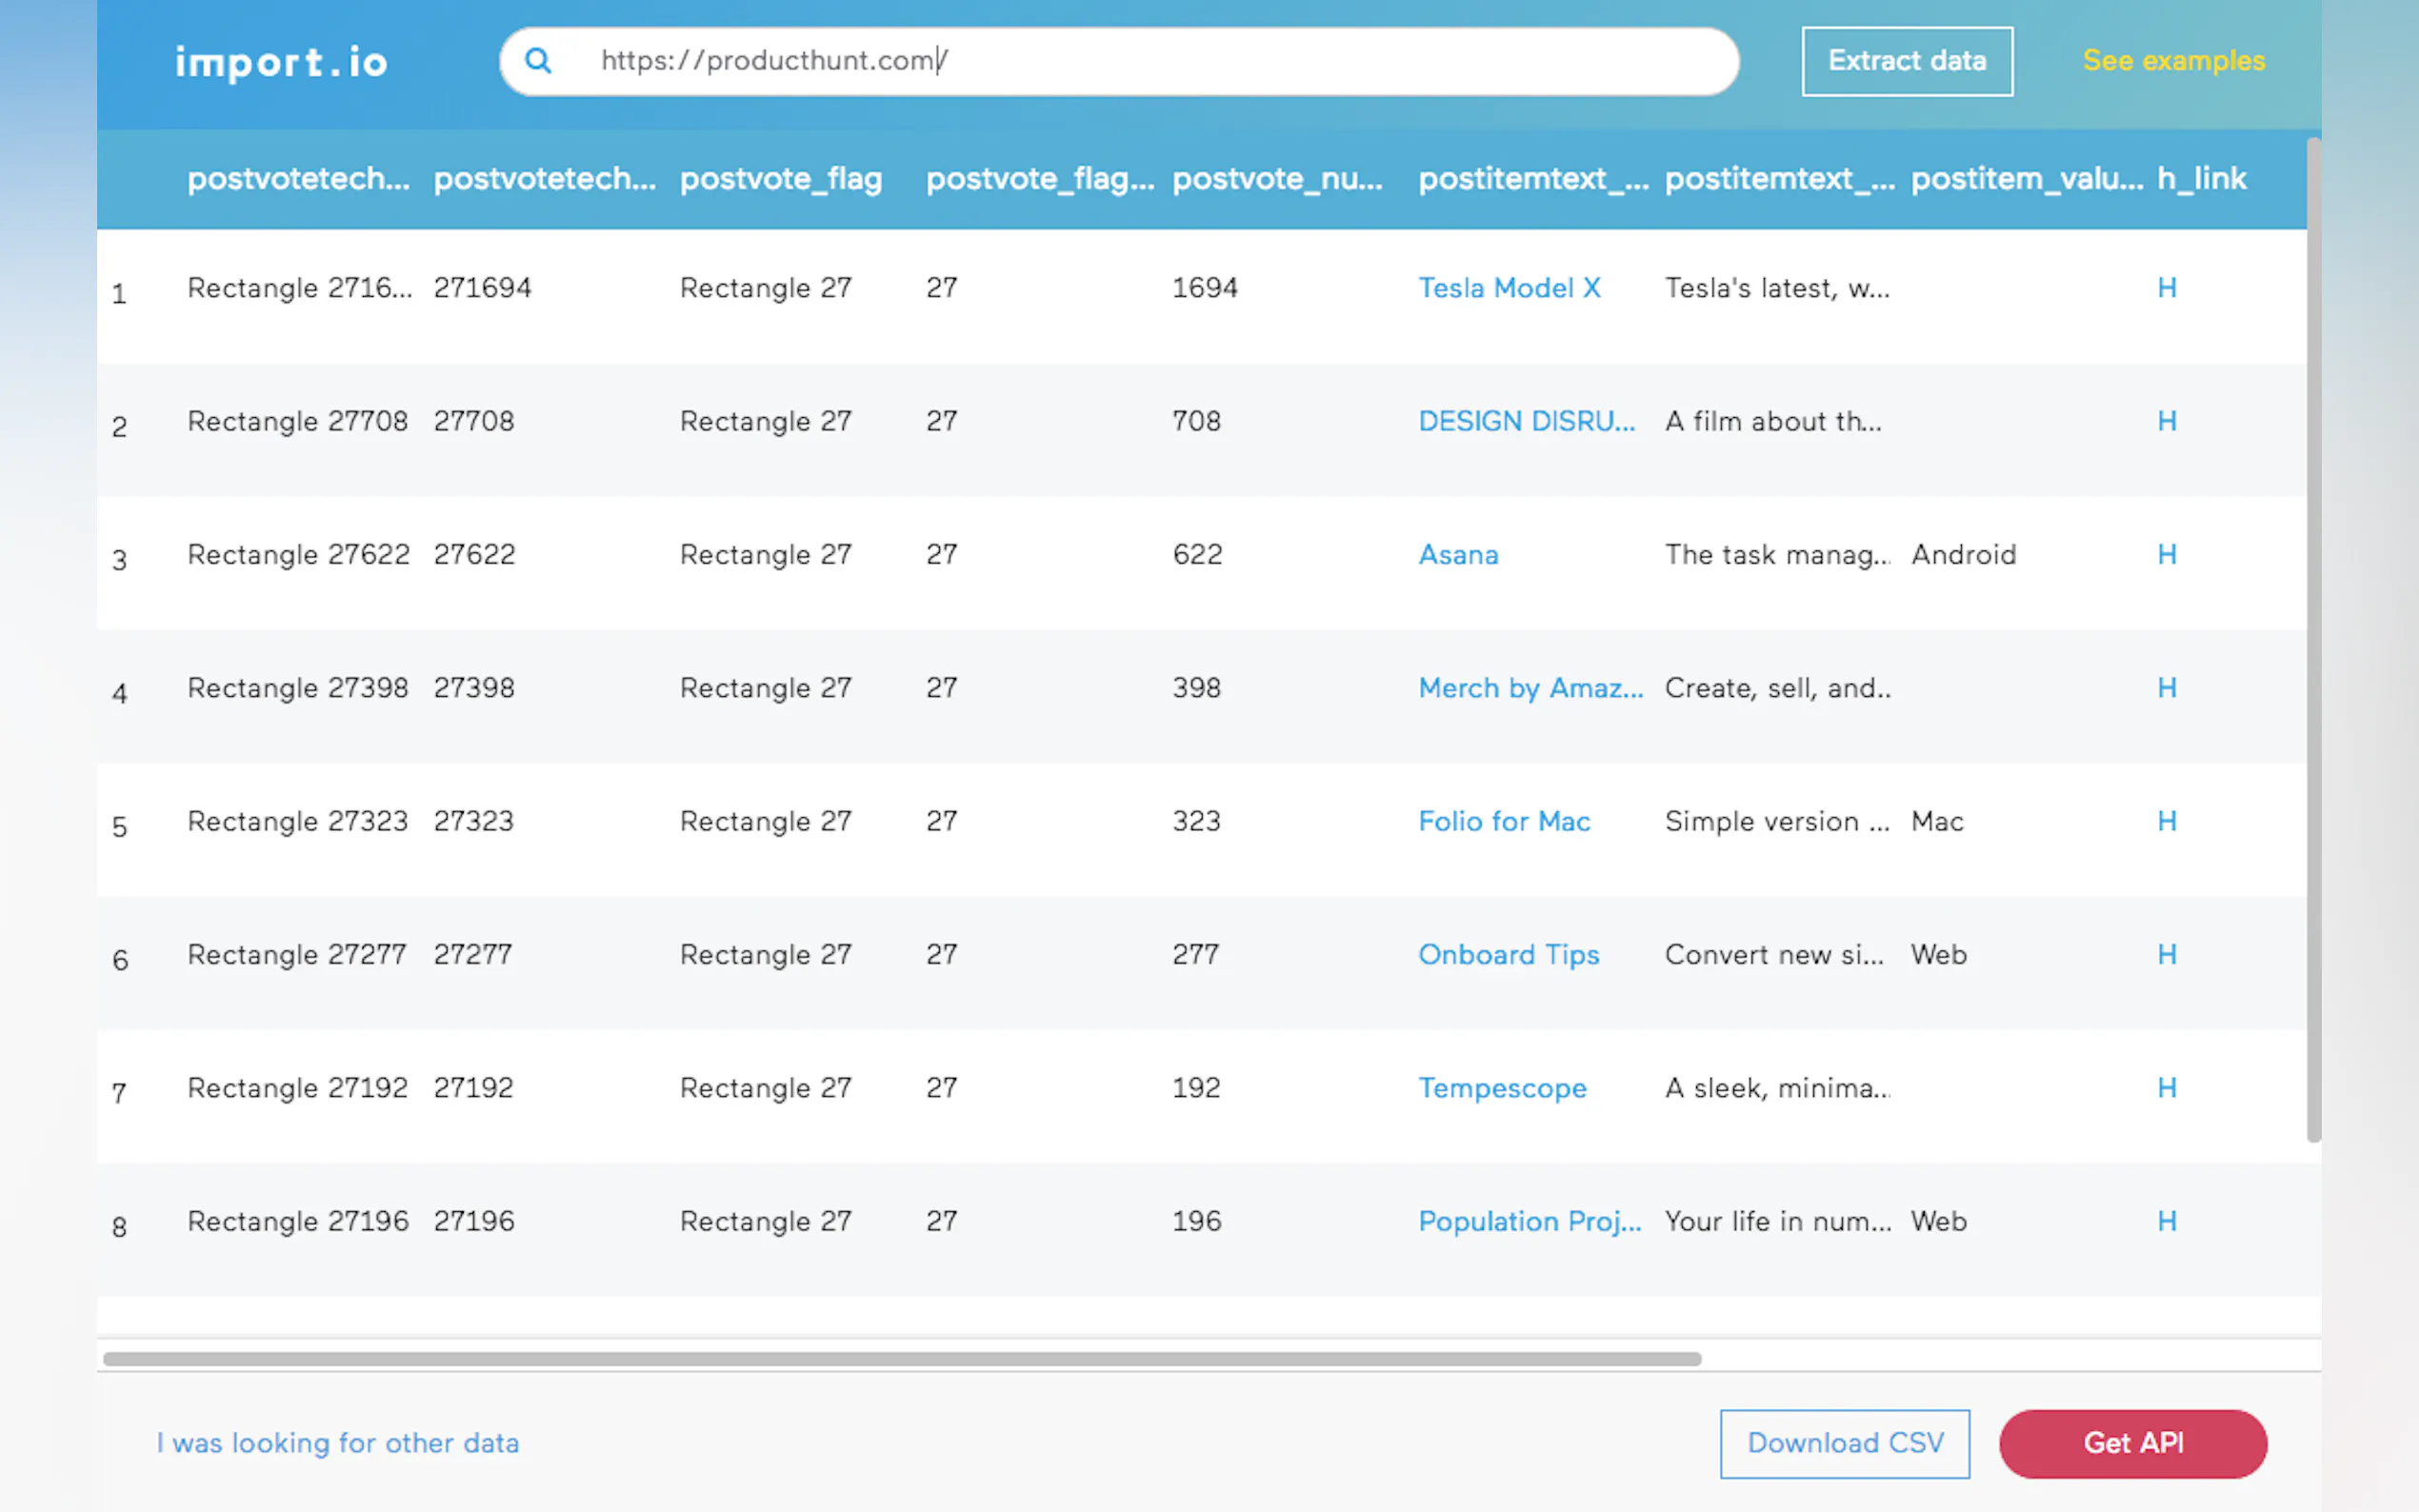Click row number 5
This screenshot has height=1512, width=2419.
click(119, 827)
